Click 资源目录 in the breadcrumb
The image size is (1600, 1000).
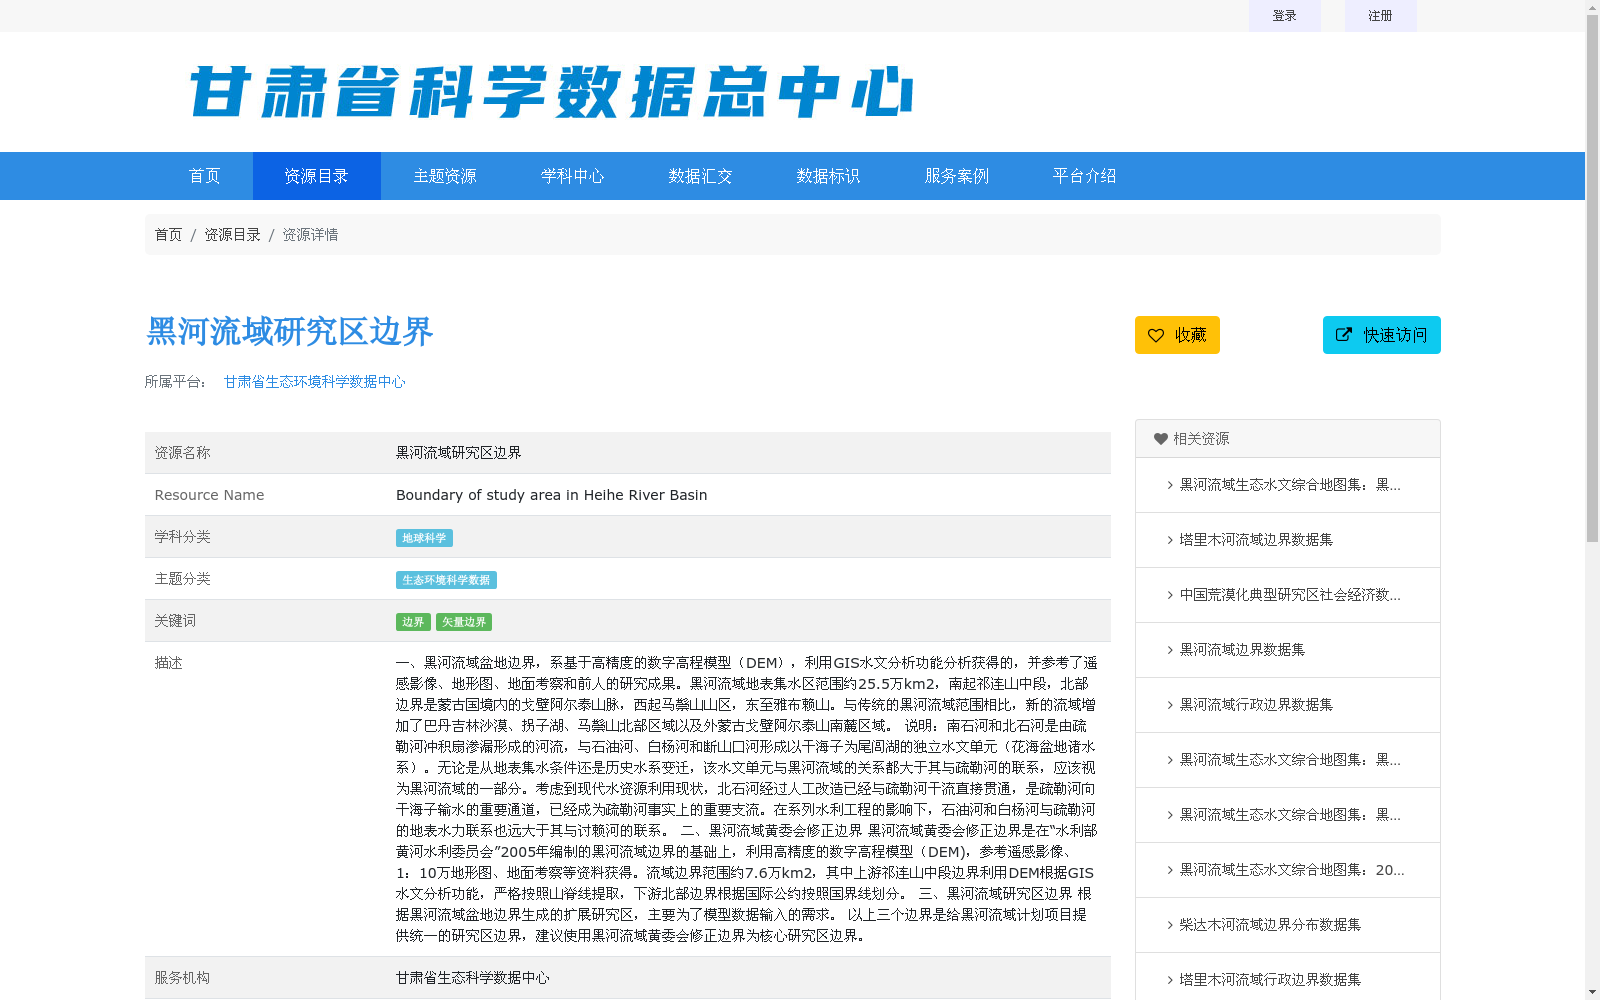coord(232,235)
